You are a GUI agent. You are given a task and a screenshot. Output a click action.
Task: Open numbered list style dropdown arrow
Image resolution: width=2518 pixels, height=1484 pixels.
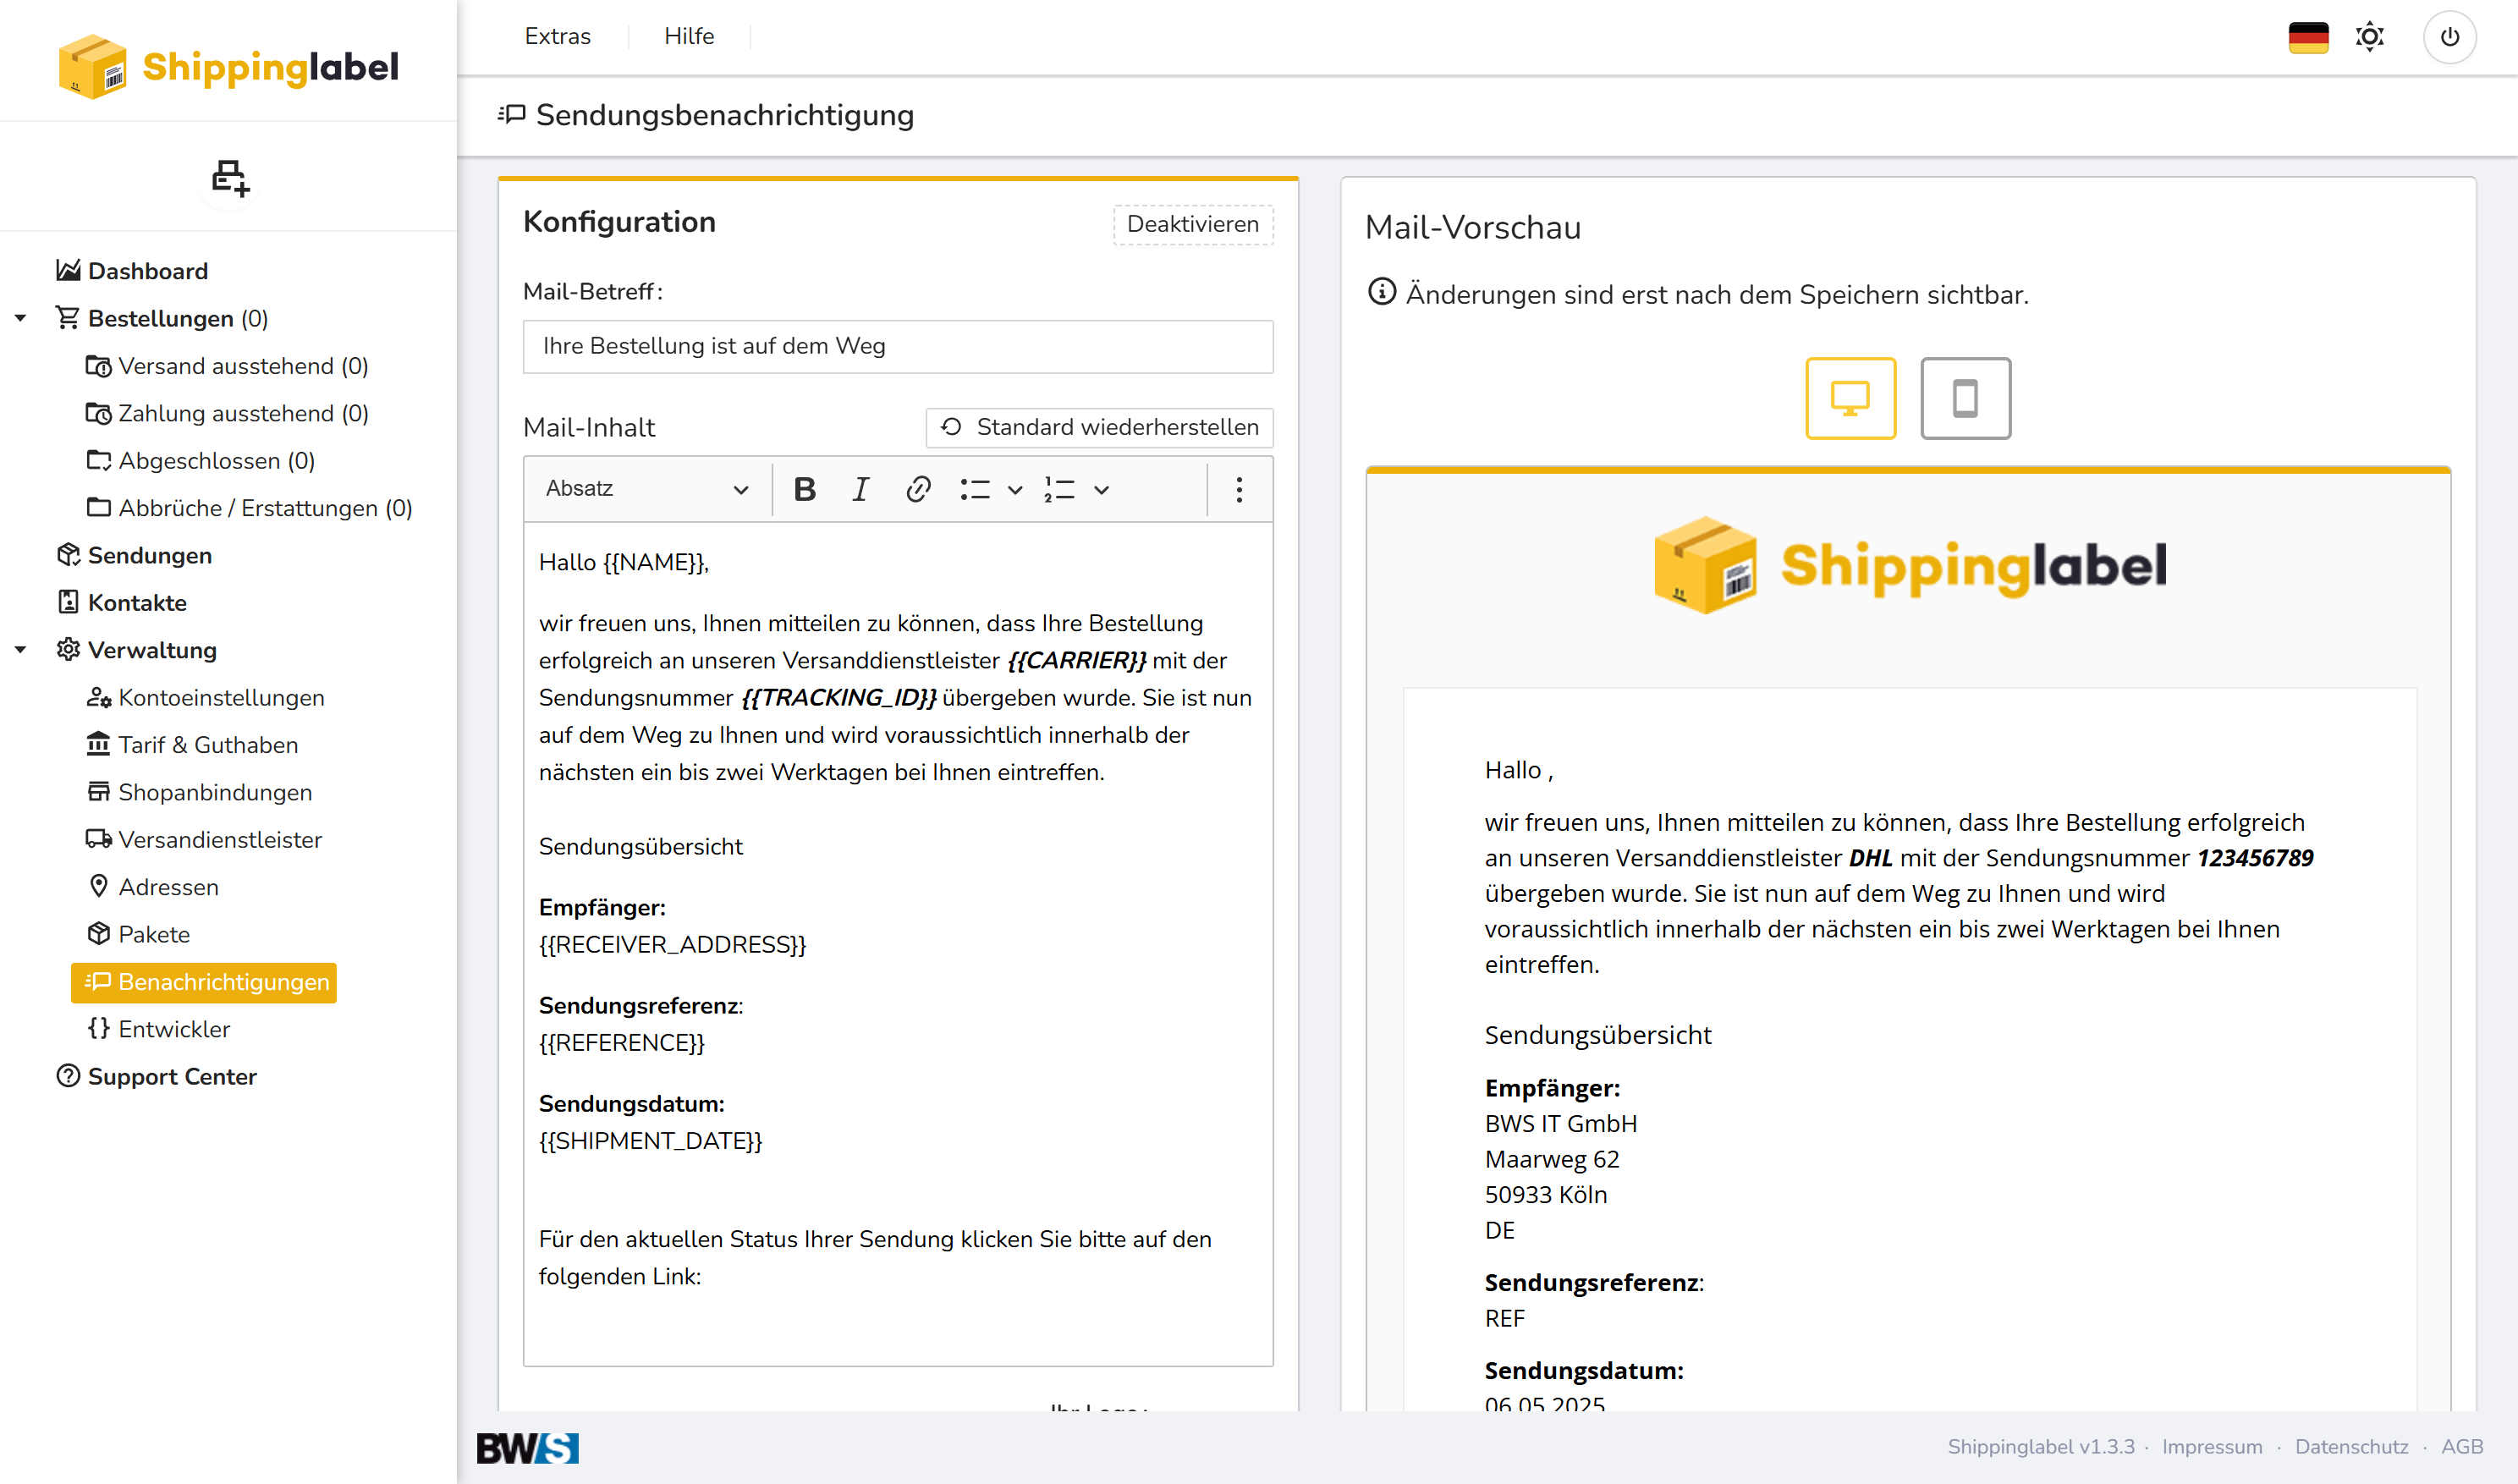(x=1101, y=489)
